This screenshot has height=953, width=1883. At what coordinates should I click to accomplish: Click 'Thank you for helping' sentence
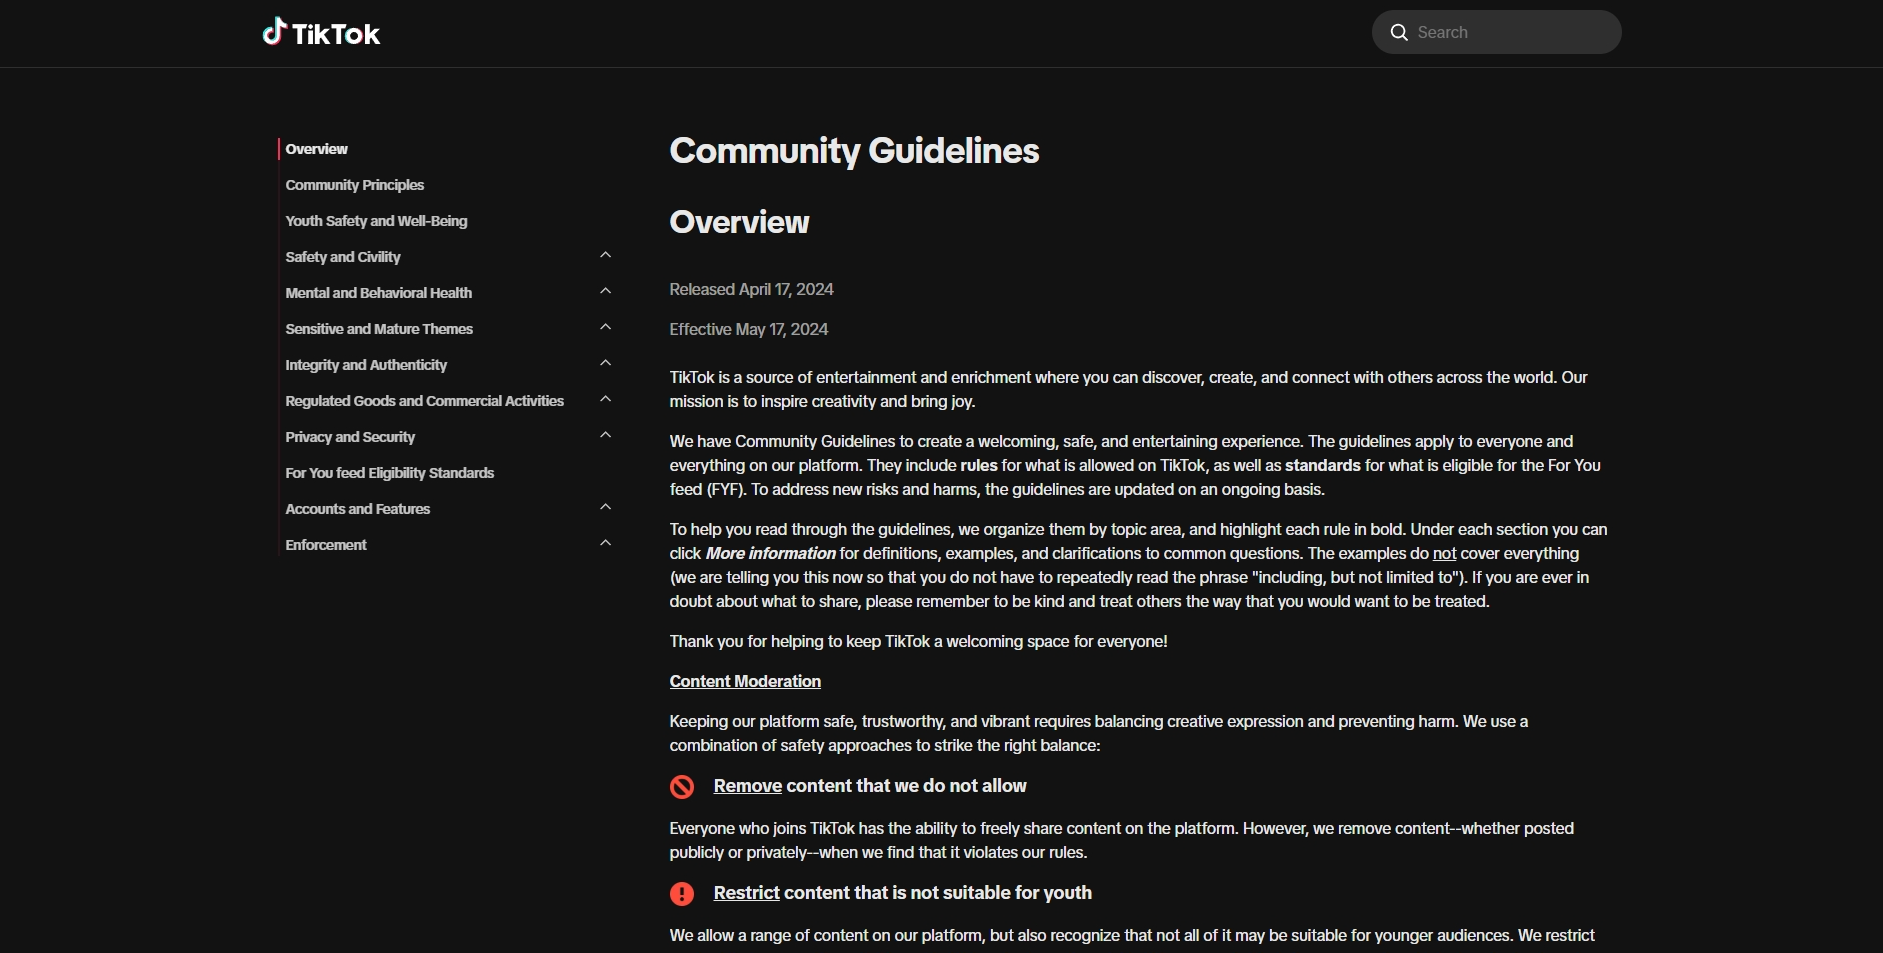click(918, 641)
